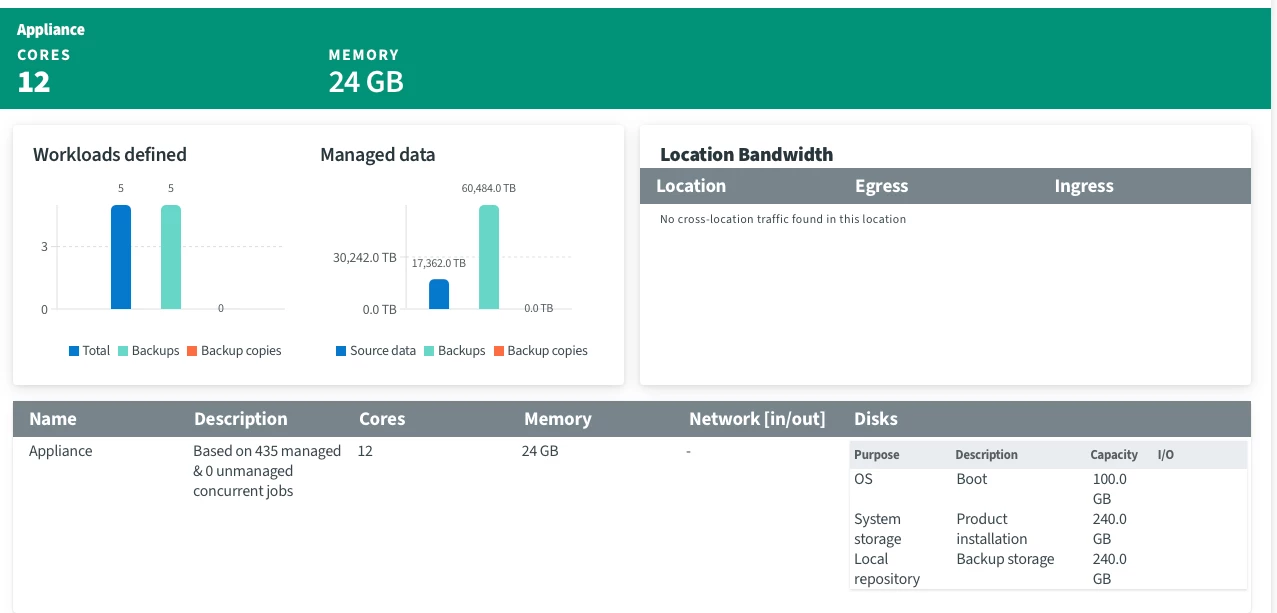1277x613 pixels.
Task: Click the System storage disk row
Action: [x=1048, y=529]
